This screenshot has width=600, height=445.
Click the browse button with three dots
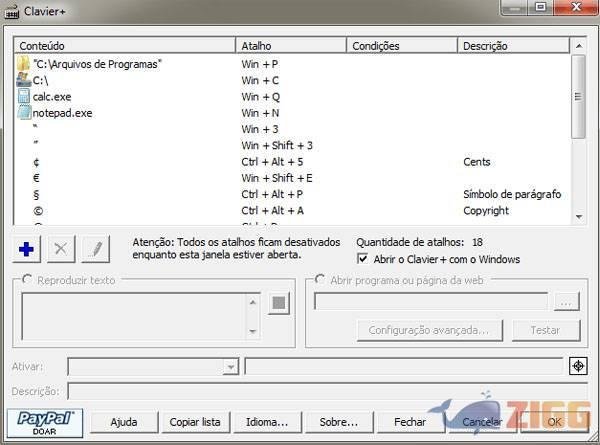pos(566,301)
